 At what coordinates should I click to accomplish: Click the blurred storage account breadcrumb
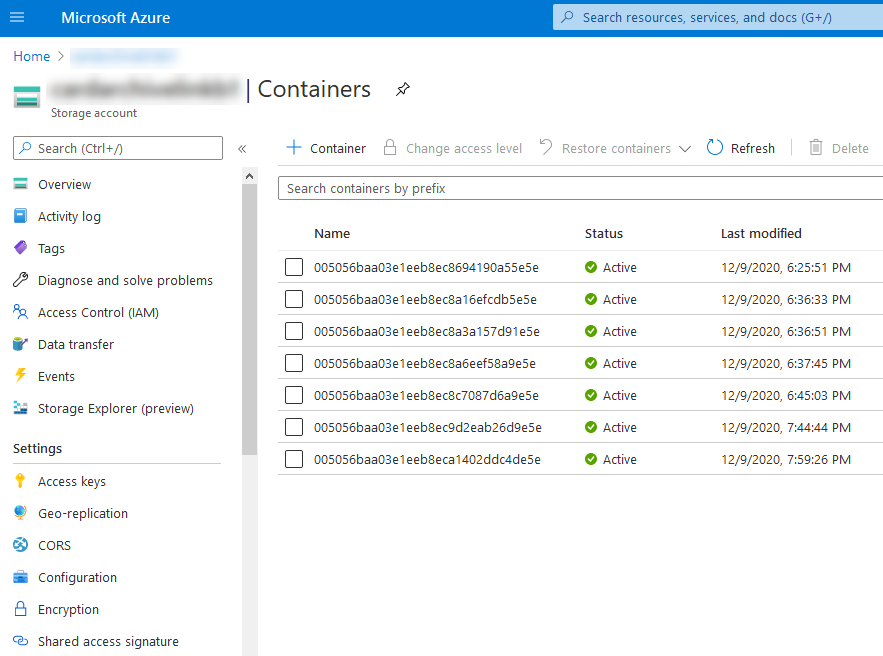click(x=124, y=56)
